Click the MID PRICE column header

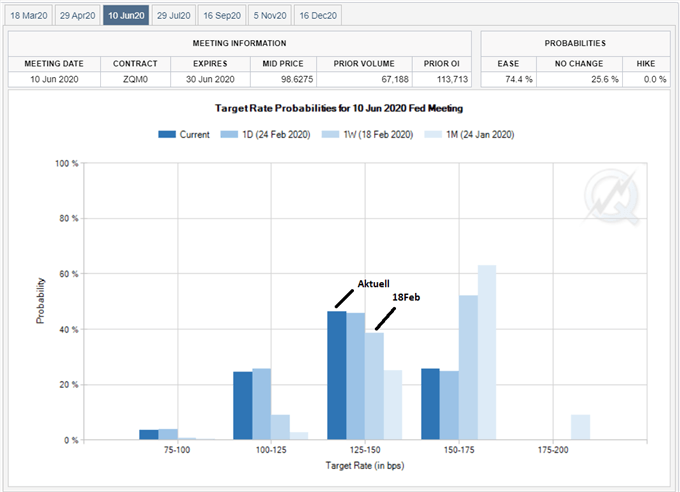click(283, 64)
